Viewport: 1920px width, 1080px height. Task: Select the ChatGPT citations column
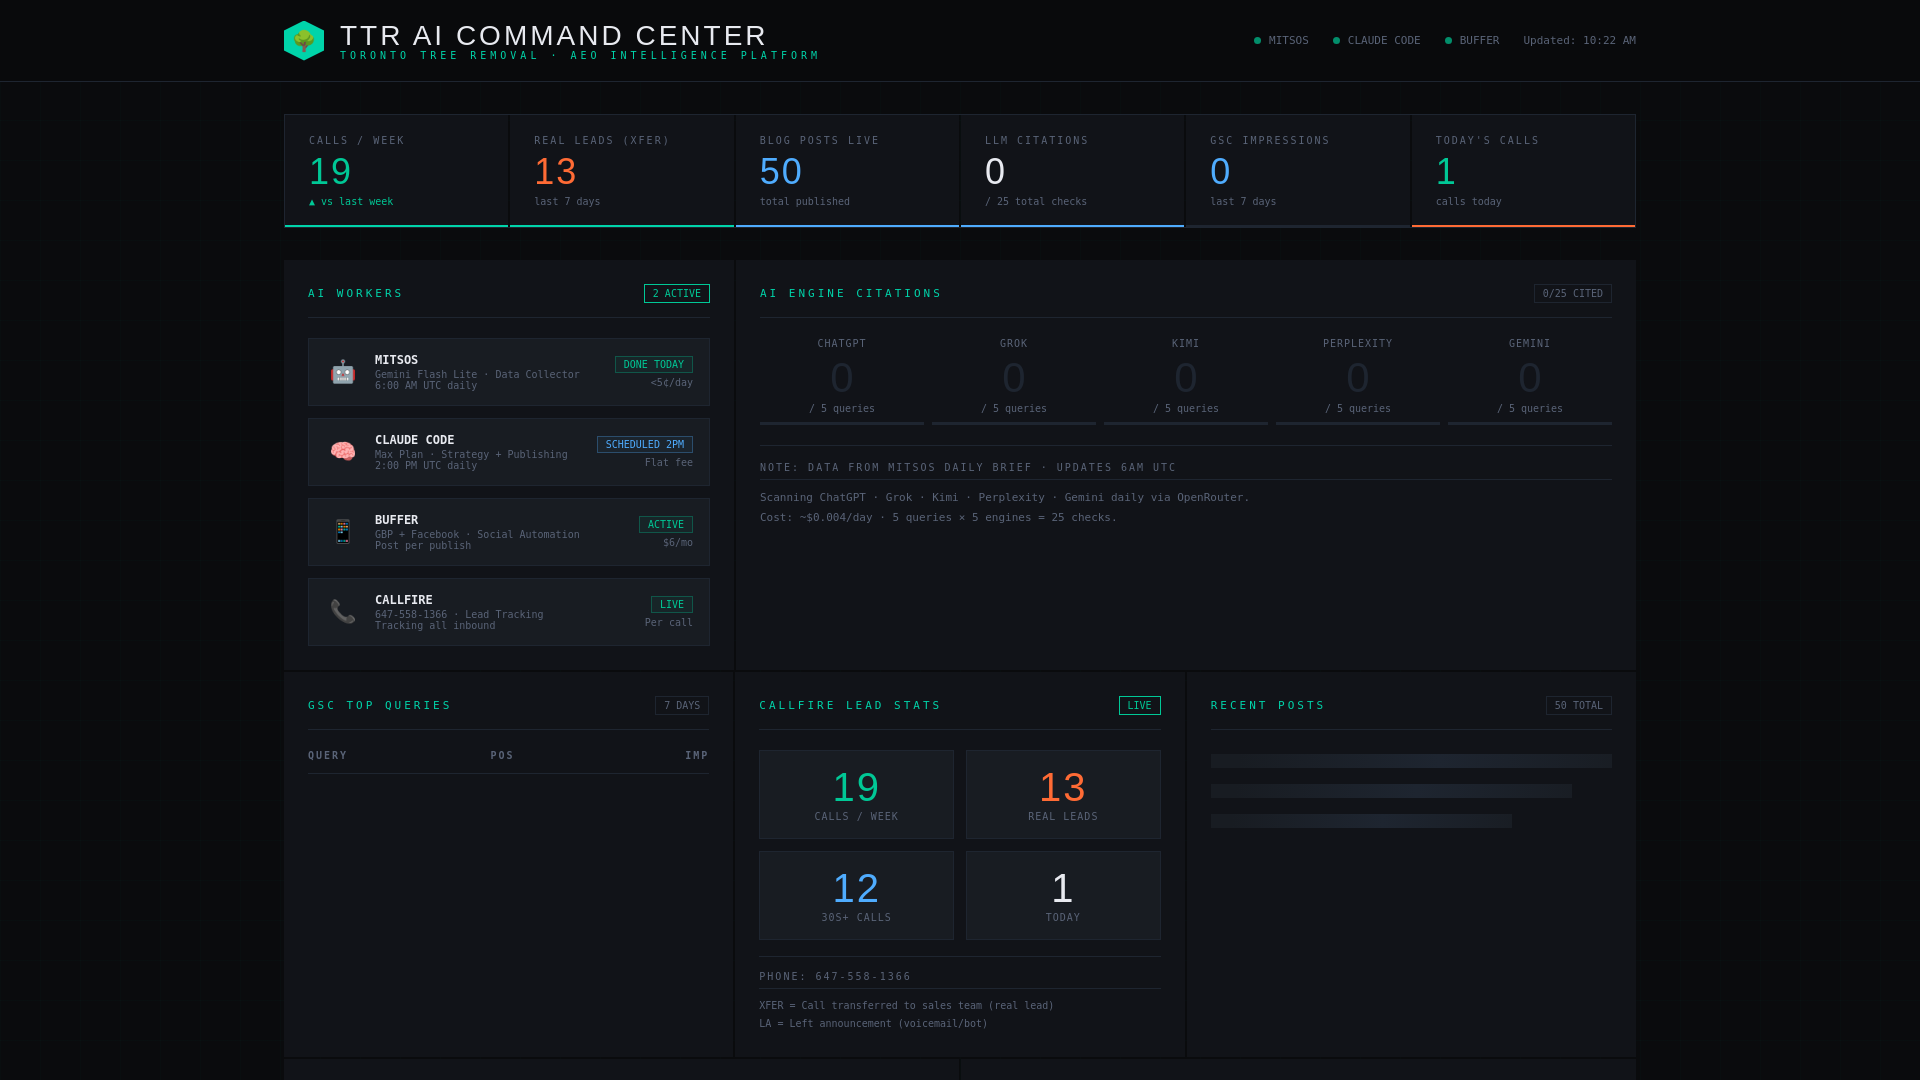point(842,381)
